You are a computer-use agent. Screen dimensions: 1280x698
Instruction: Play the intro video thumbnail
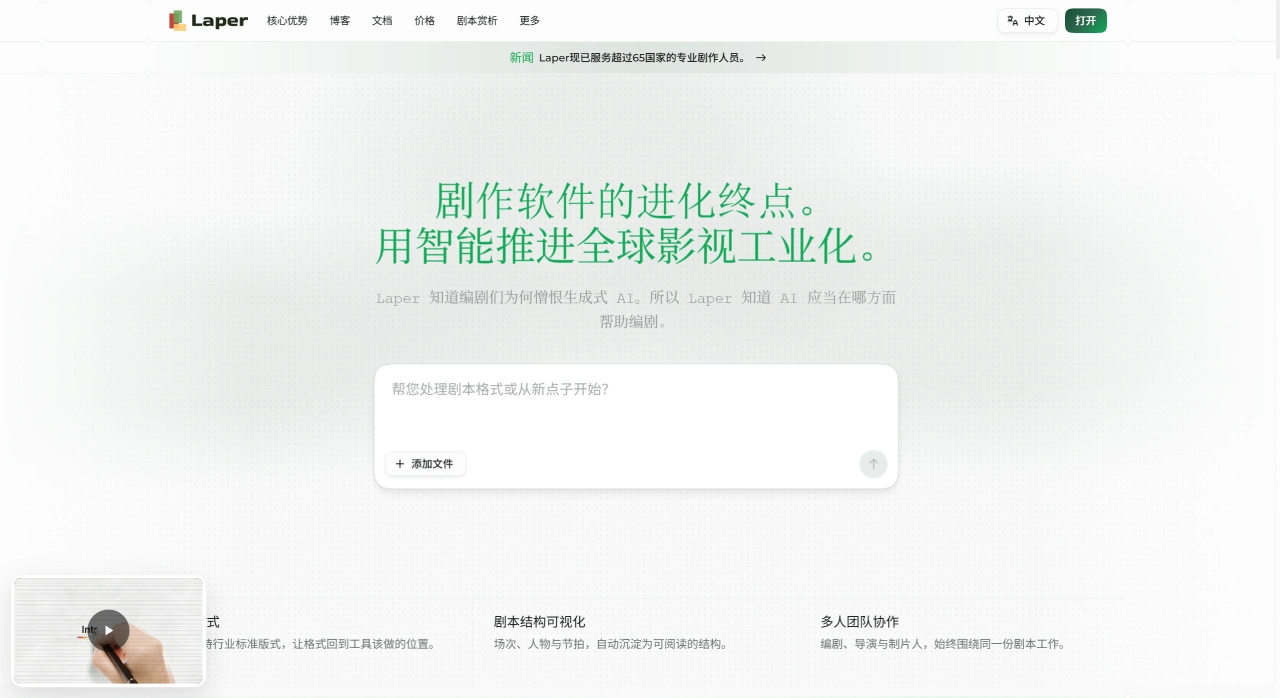click(108, 631)
